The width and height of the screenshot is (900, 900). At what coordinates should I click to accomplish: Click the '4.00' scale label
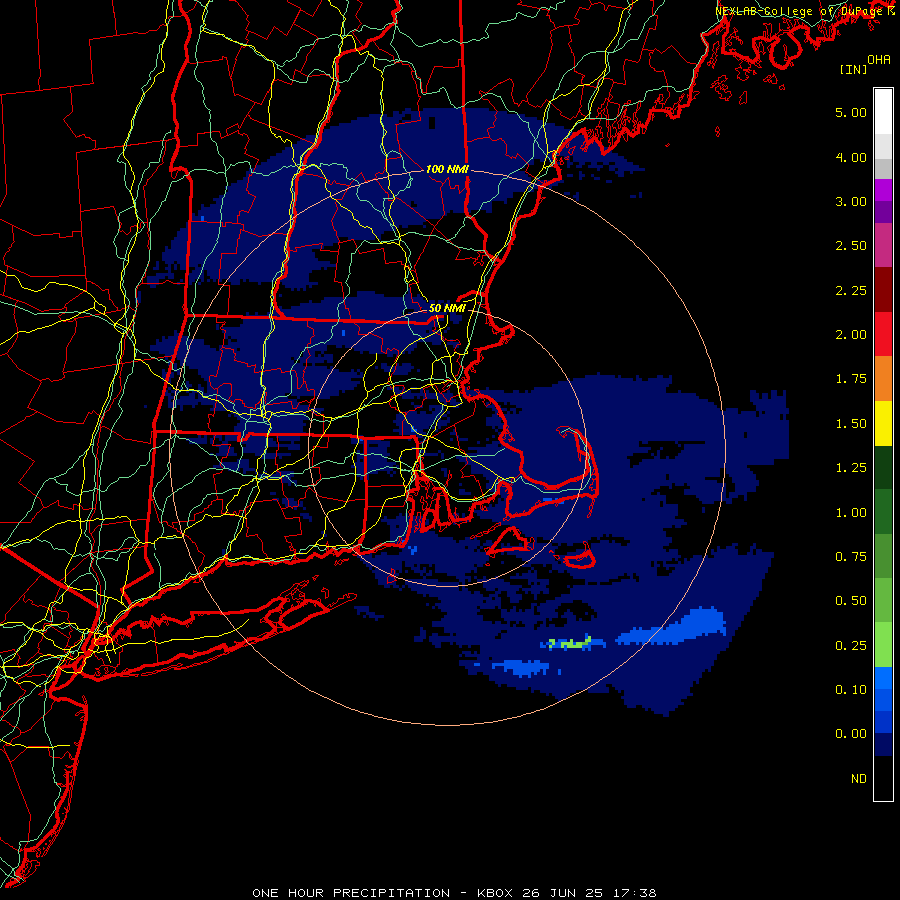tap(851, 157)
